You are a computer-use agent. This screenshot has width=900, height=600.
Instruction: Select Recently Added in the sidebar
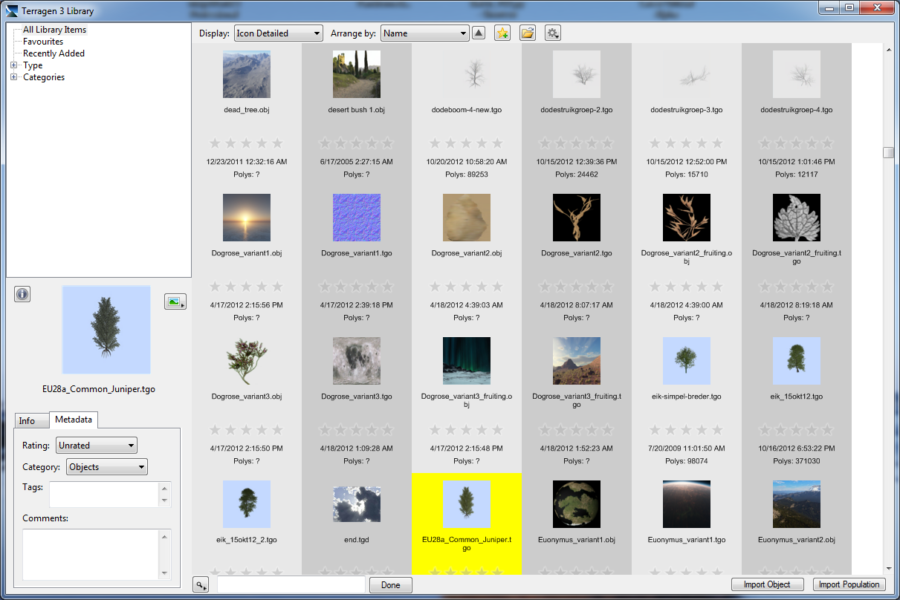click(52, 53)
